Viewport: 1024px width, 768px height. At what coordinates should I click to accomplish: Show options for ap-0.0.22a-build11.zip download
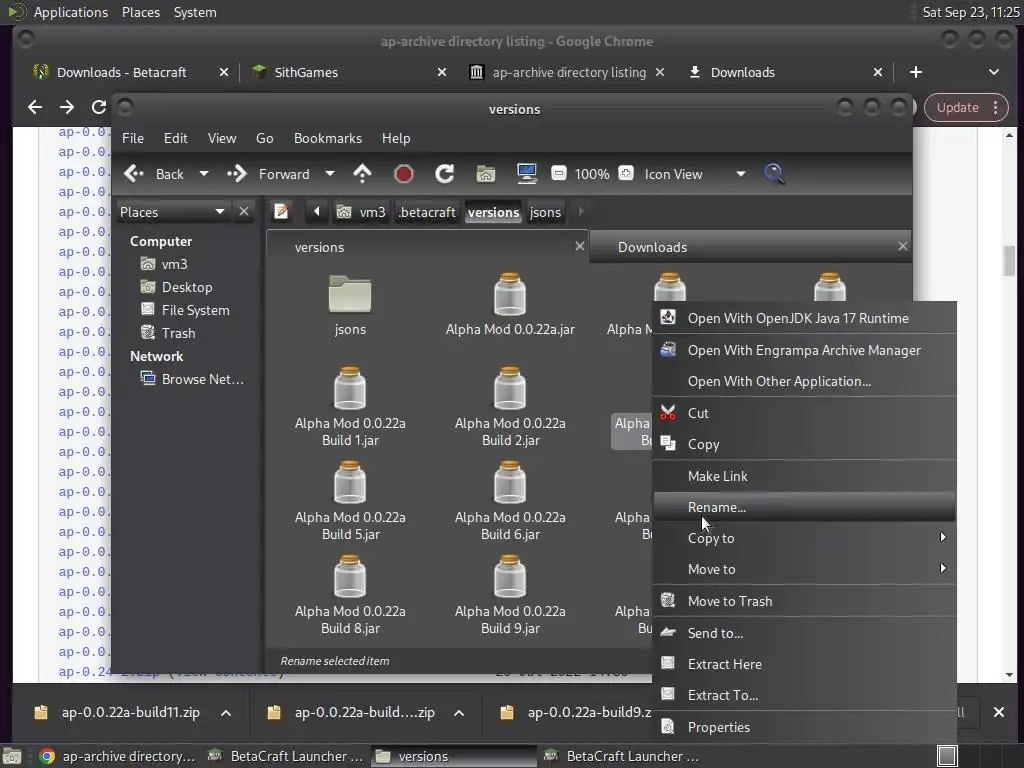[225, 712]
